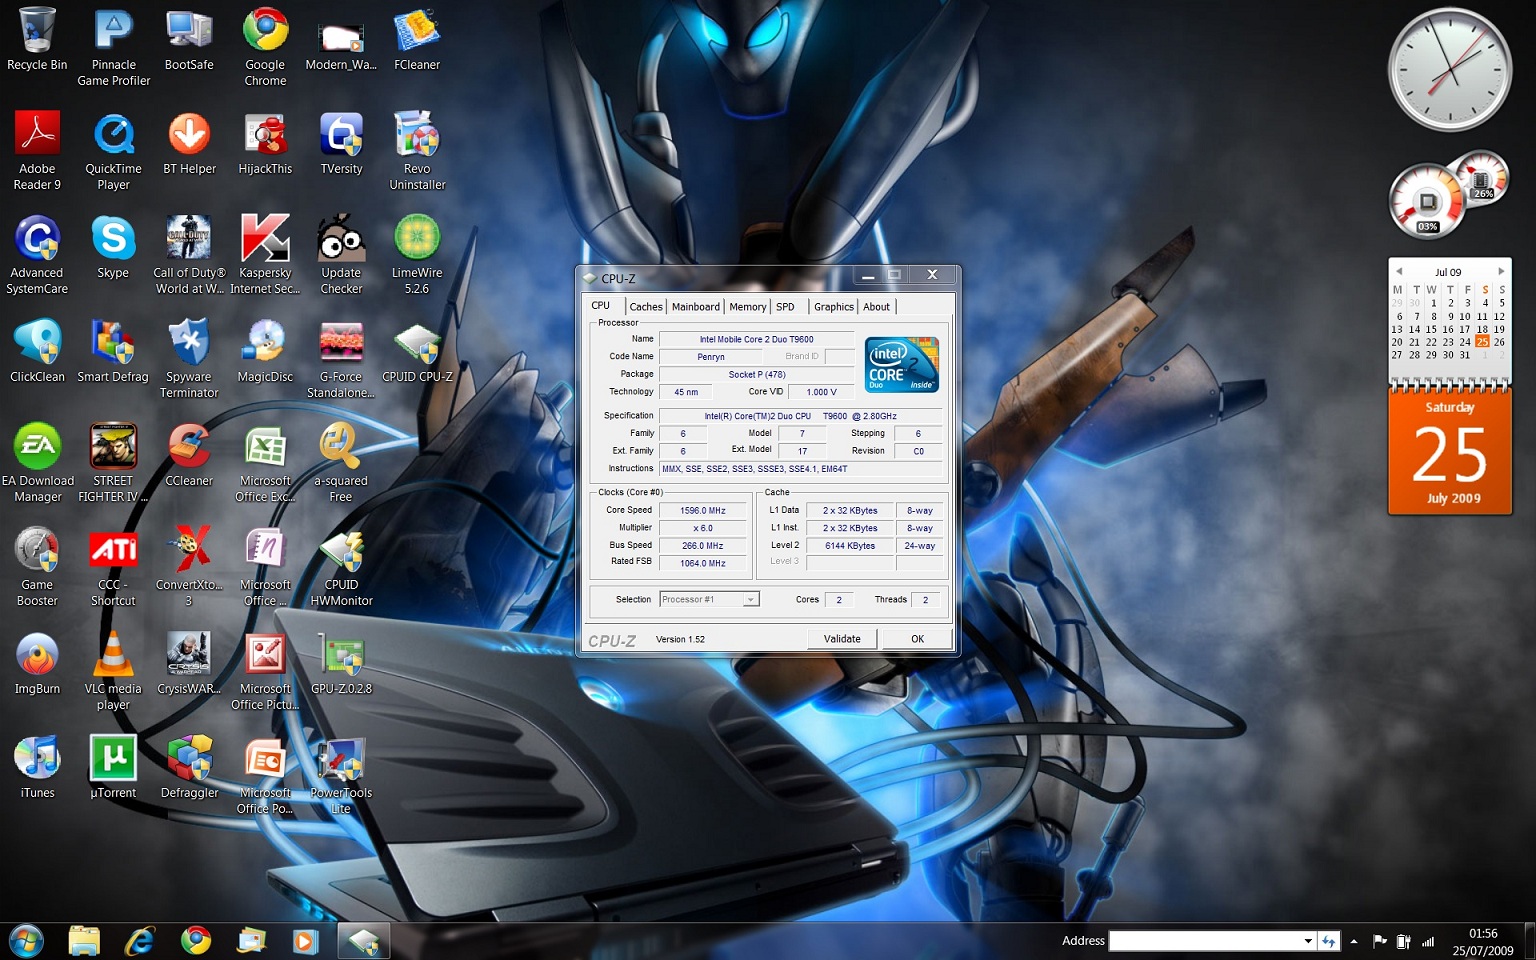This screenshot has height=960, width=1536.
Task: Open the Defraggler shortcut
Action: tap(189, 768)
